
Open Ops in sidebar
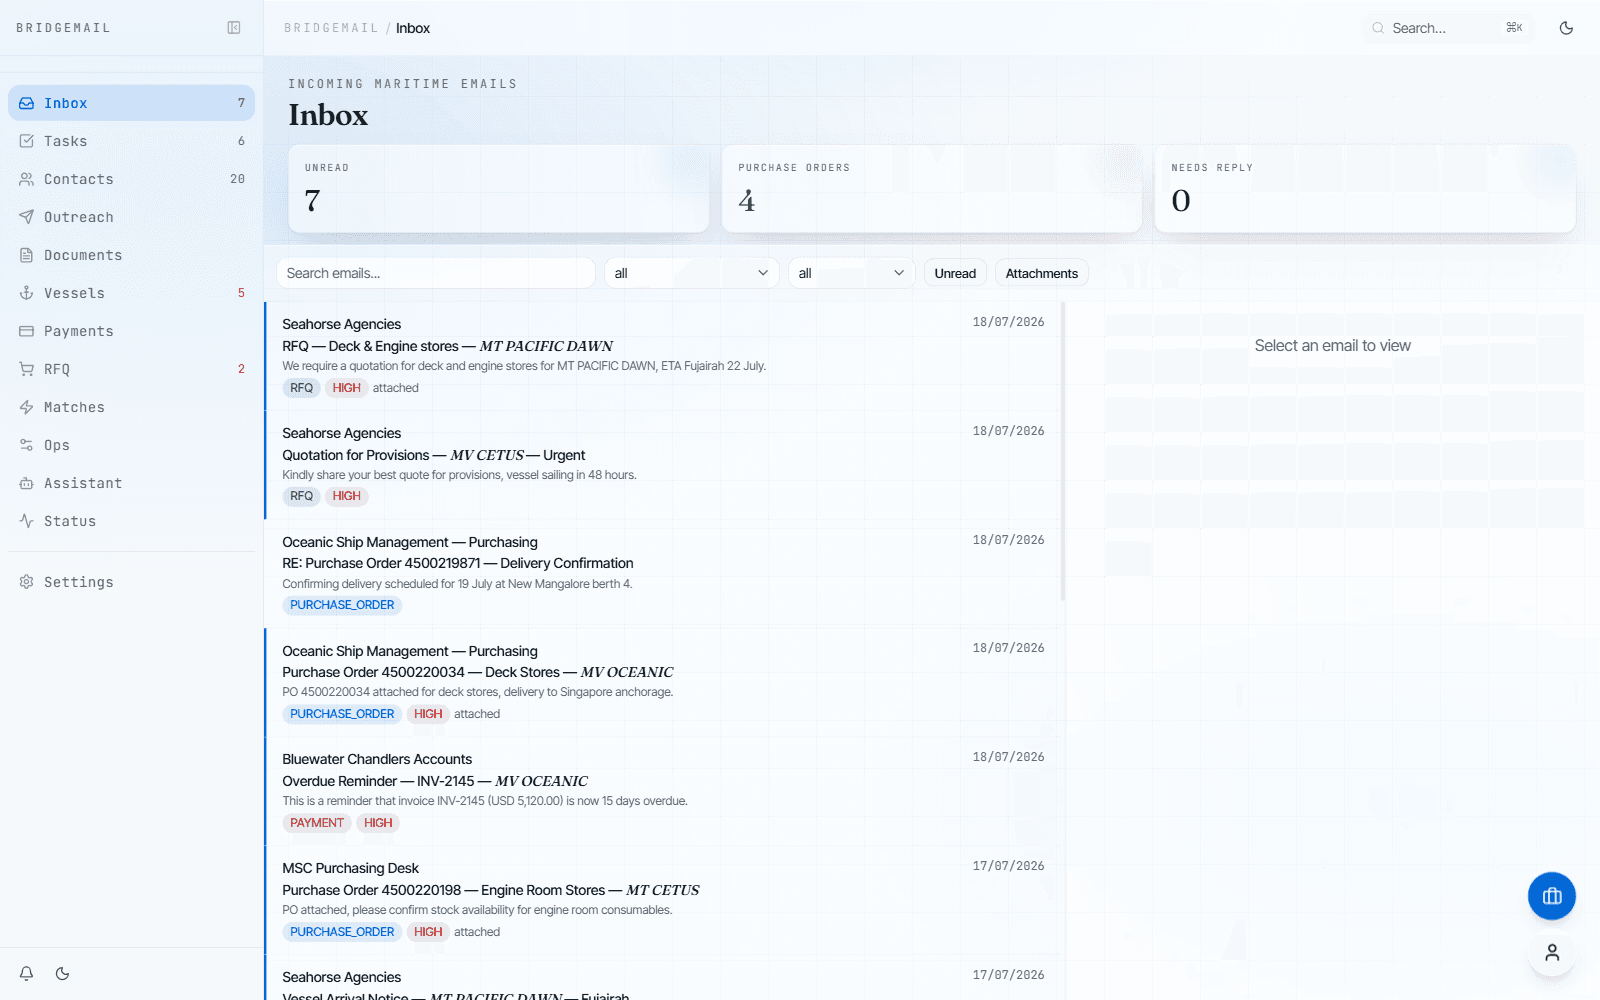point(131,445)
